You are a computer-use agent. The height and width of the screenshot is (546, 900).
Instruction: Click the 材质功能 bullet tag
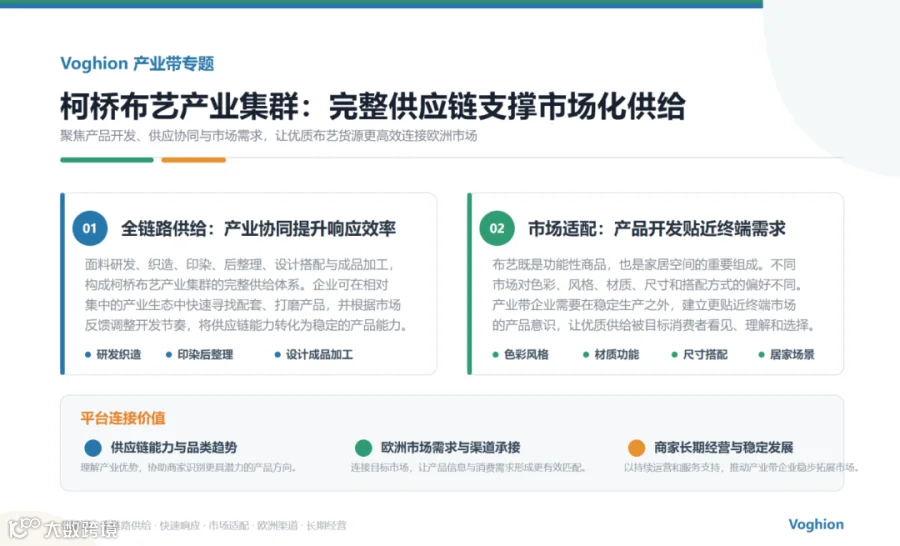(x=611, y=355)
